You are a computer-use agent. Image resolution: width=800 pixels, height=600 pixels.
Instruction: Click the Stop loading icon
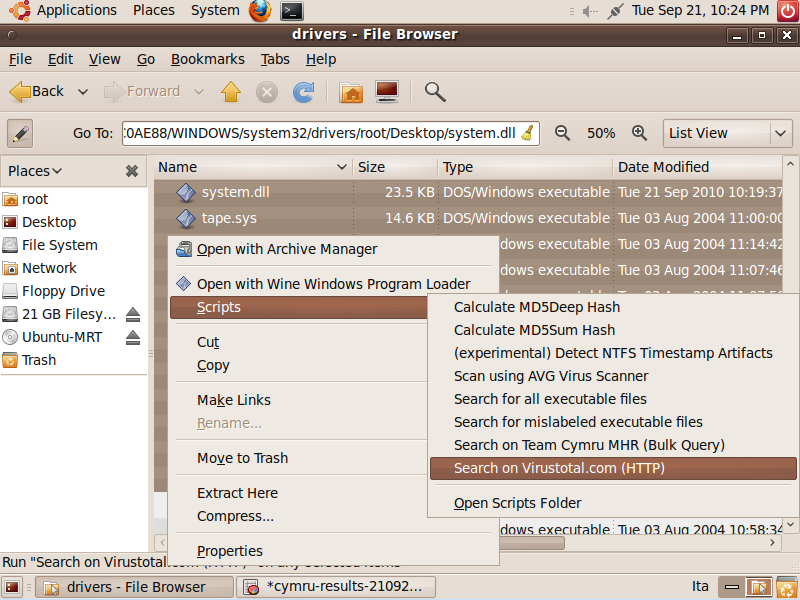(266, 92)
